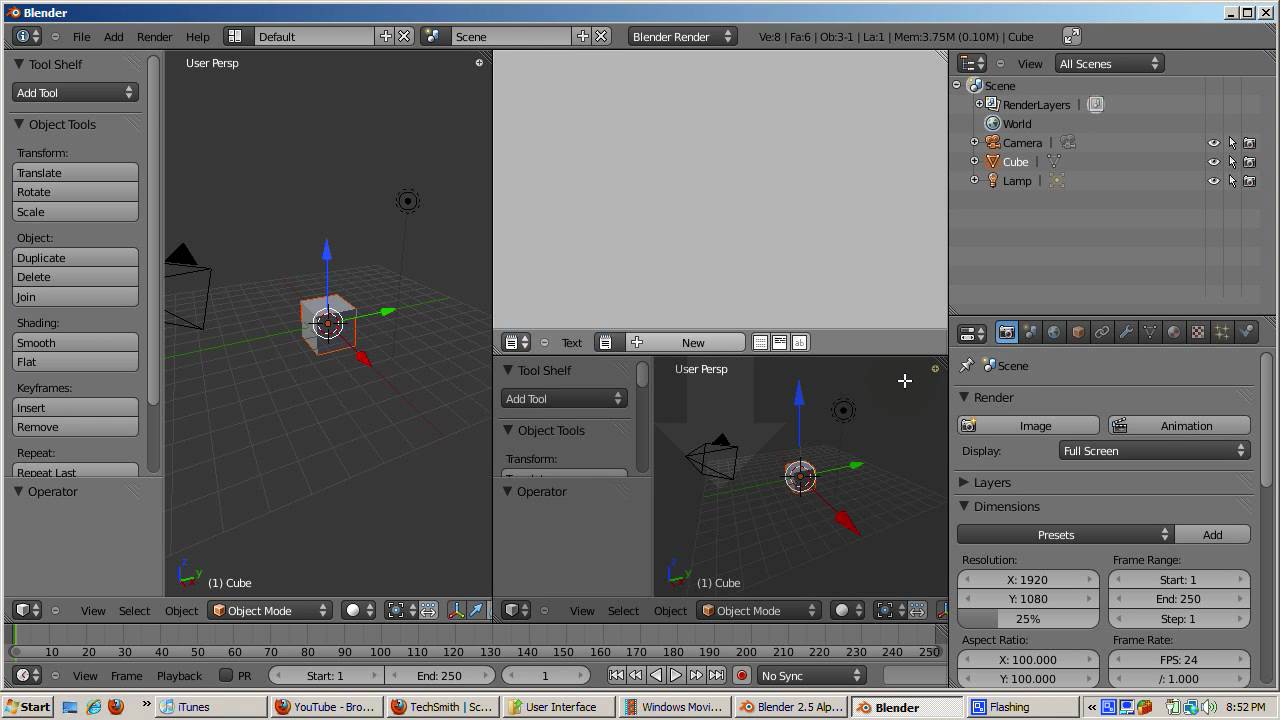Open the Object Mode dropdown in left viewport
Viewport: 1280px width, 720px height.
269,610
